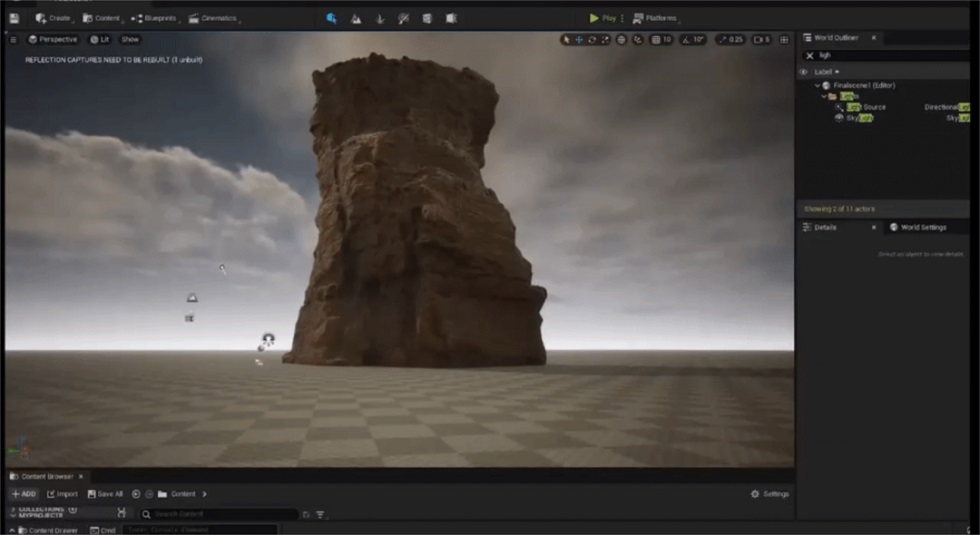
Task: Select the rotate gizmo tool in viewport
Action: (592, 39)
